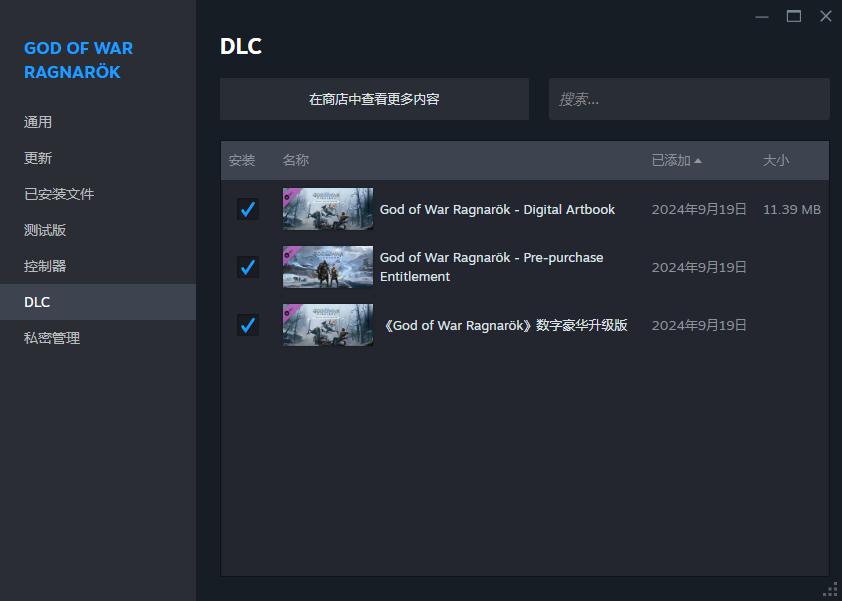Toggle install checkbox for 数字豪华升级版
The image size is (842, 601).
point(248,325)
